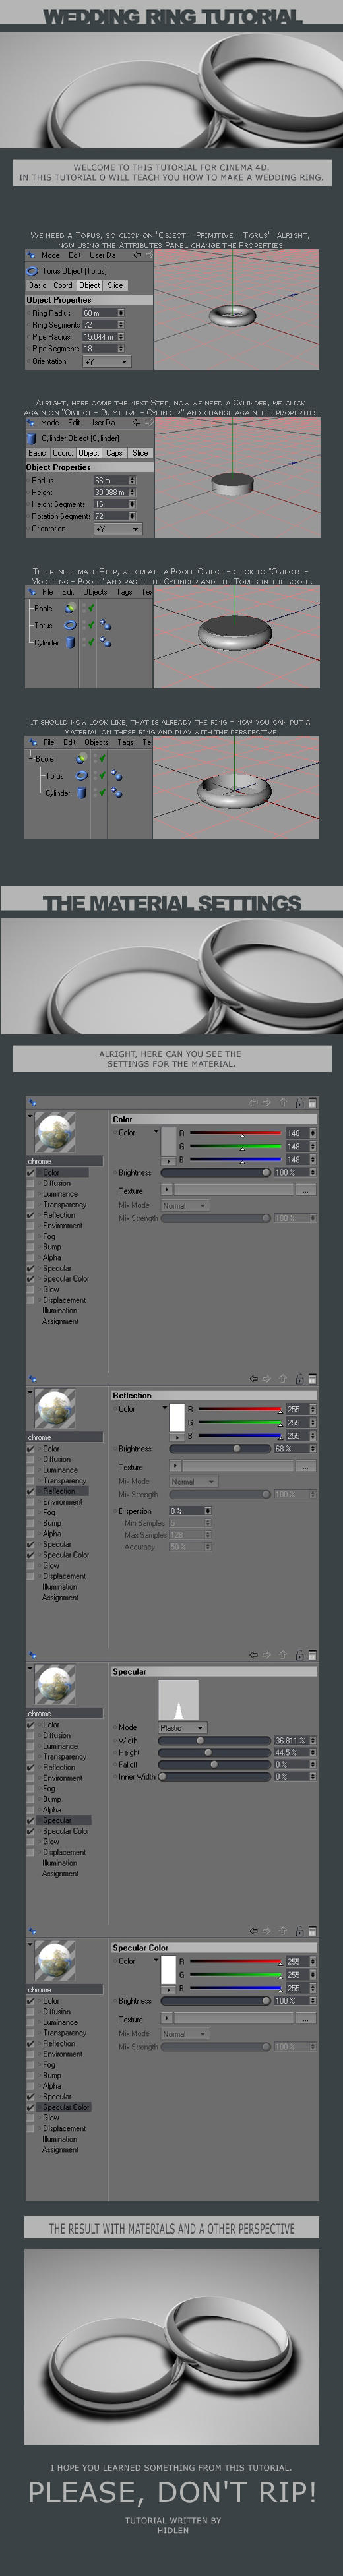Click the Width slider in the Specular panel
The image size is (343, 2576).
(214, 1740)
